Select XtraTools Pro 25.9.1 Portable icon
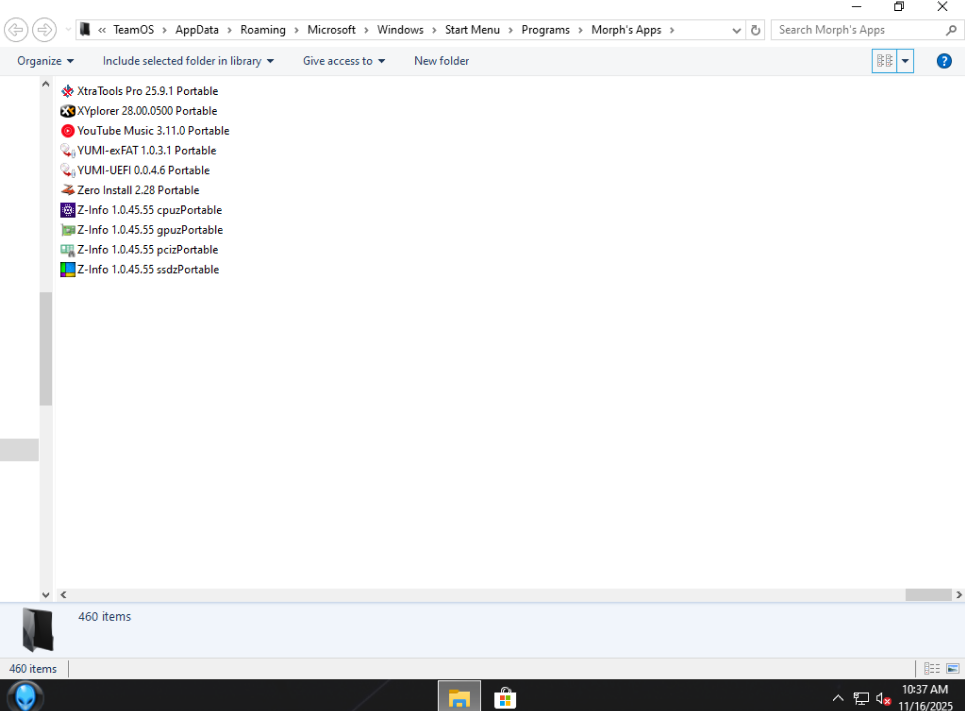965x711 pixels. [68, 91]
